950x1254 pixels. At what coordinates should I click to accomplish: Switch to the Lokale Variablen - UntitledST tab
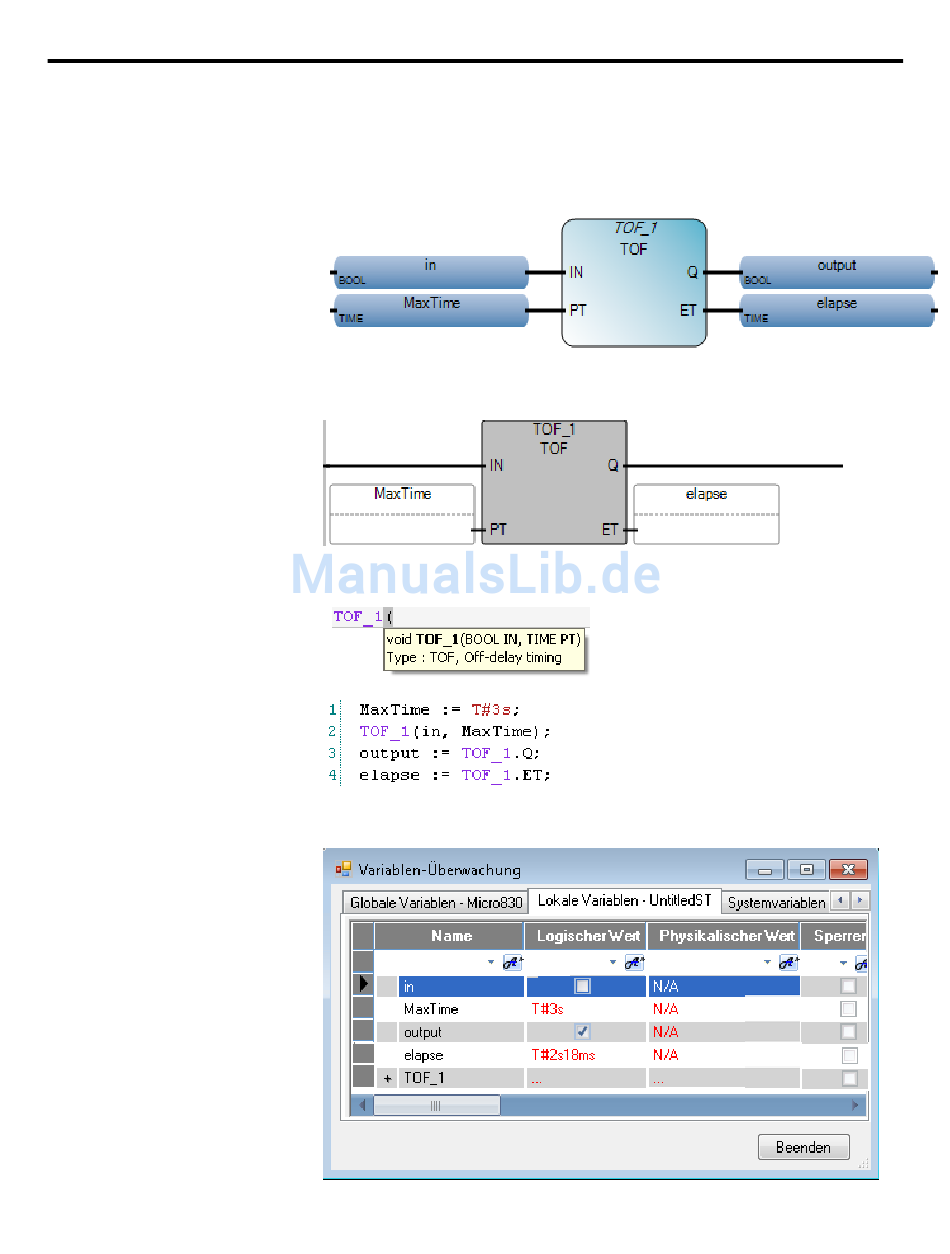pos(624,900)
